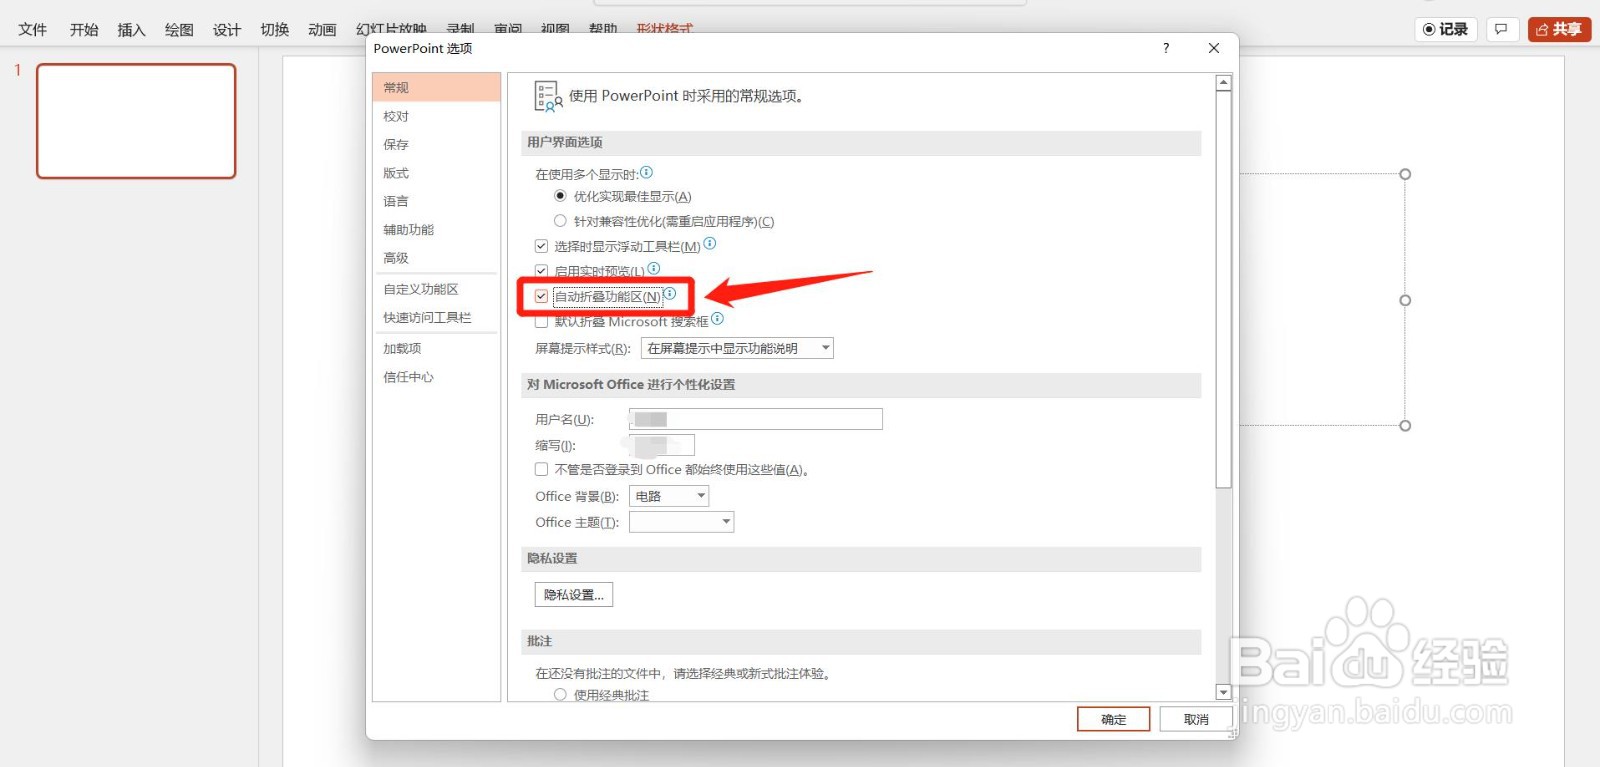Viewport: 1600px width, 767px height.
Task: Open 插入 tab in PowerPoint ribbon
Action: tap(131, 29)
